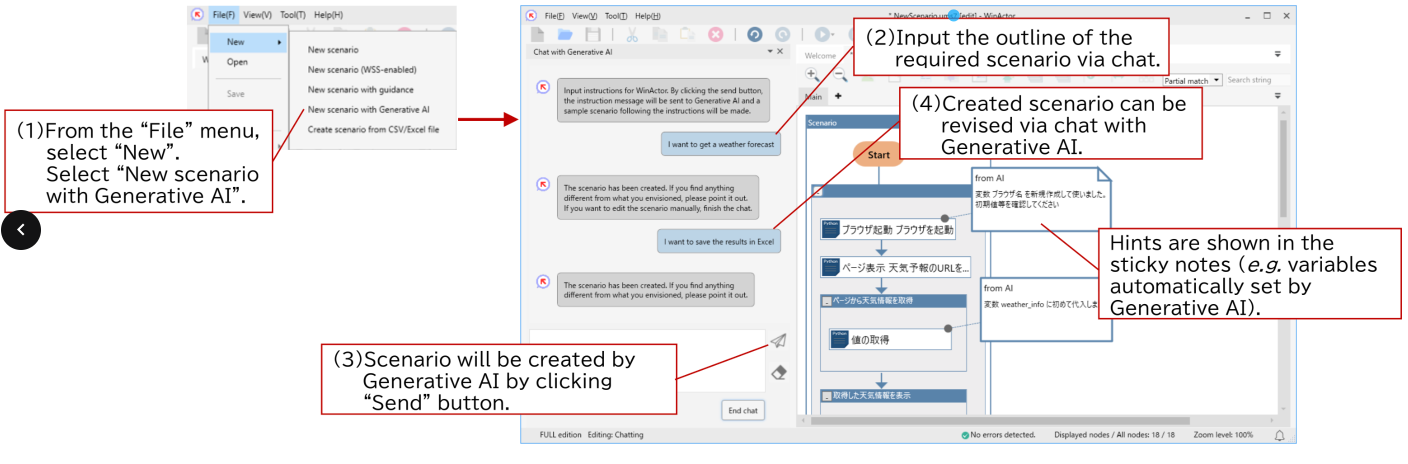1408x464 pixels.
Task: Click the Send paper-plane icon in chat
Action: tap(779, 340)
